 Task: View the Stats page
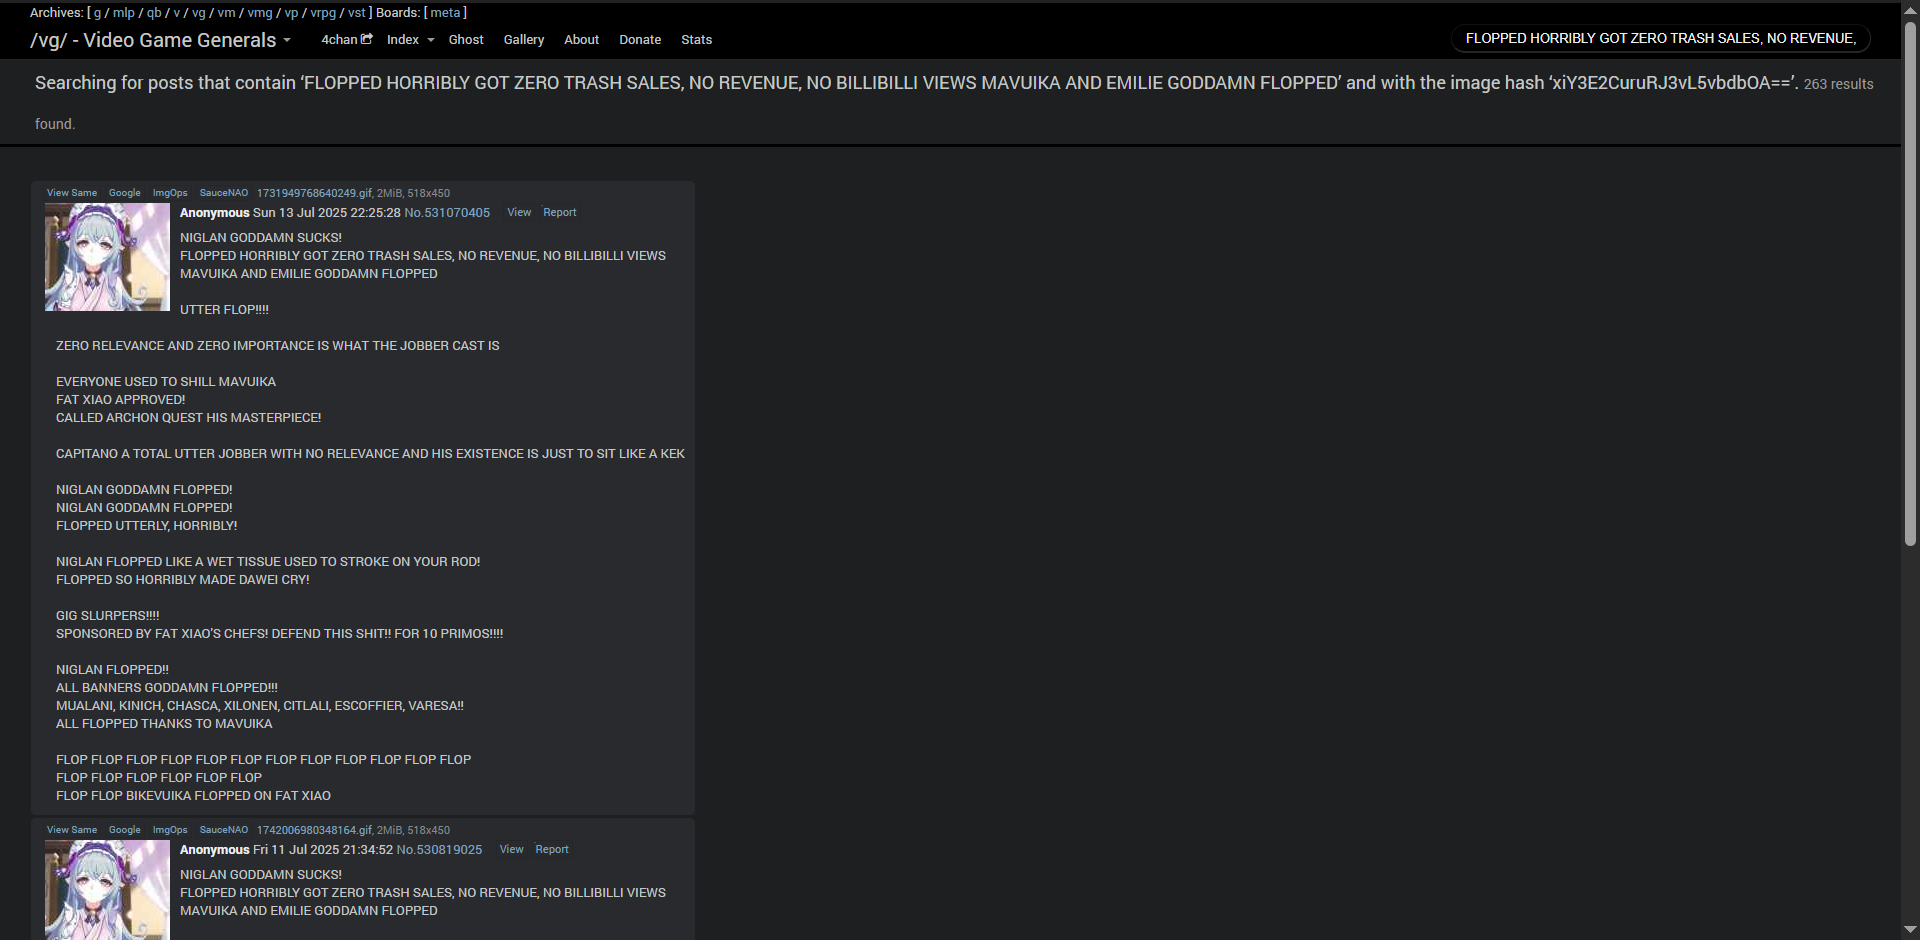click(x=696, y=40)
